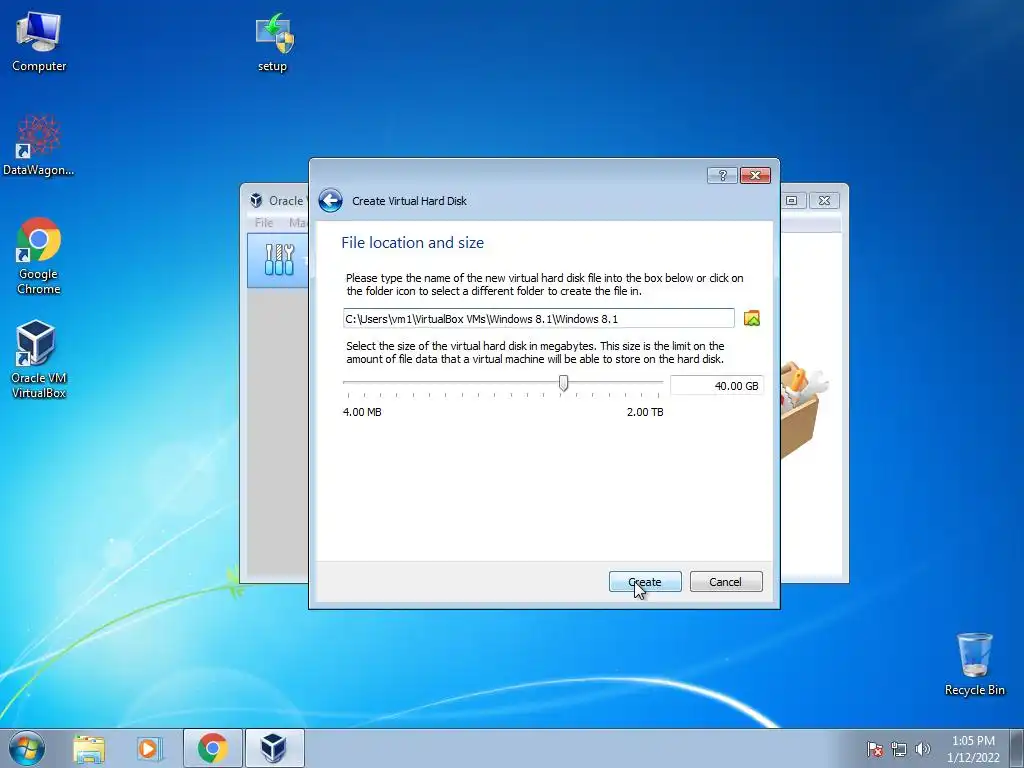Select the DataWagon desktop shortcut
Screen dimensions: 1024x768
pos(39,145)
